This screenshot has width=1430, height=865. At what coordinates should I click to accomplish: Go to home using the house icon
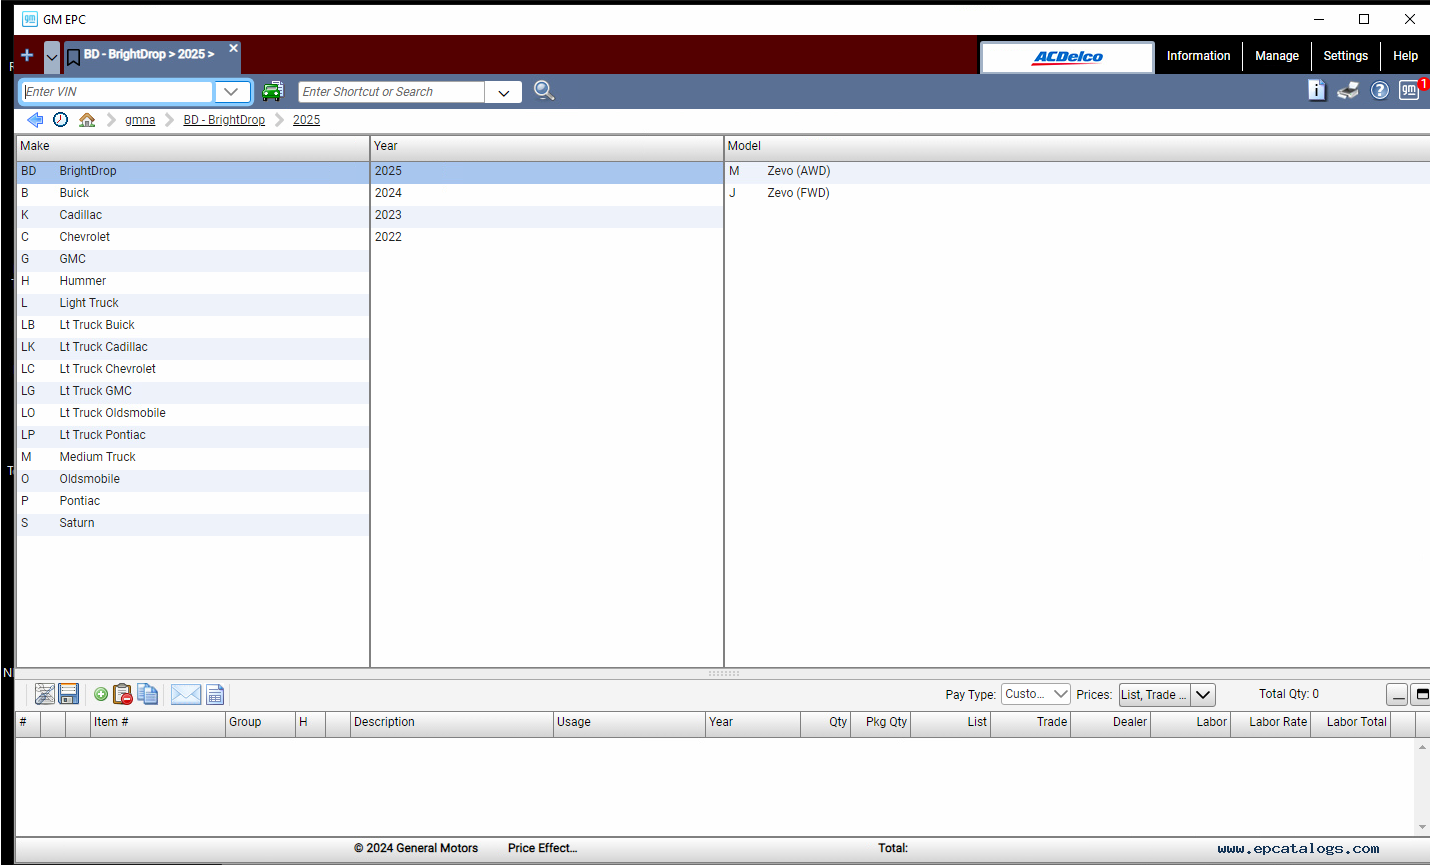click(87, 120)
